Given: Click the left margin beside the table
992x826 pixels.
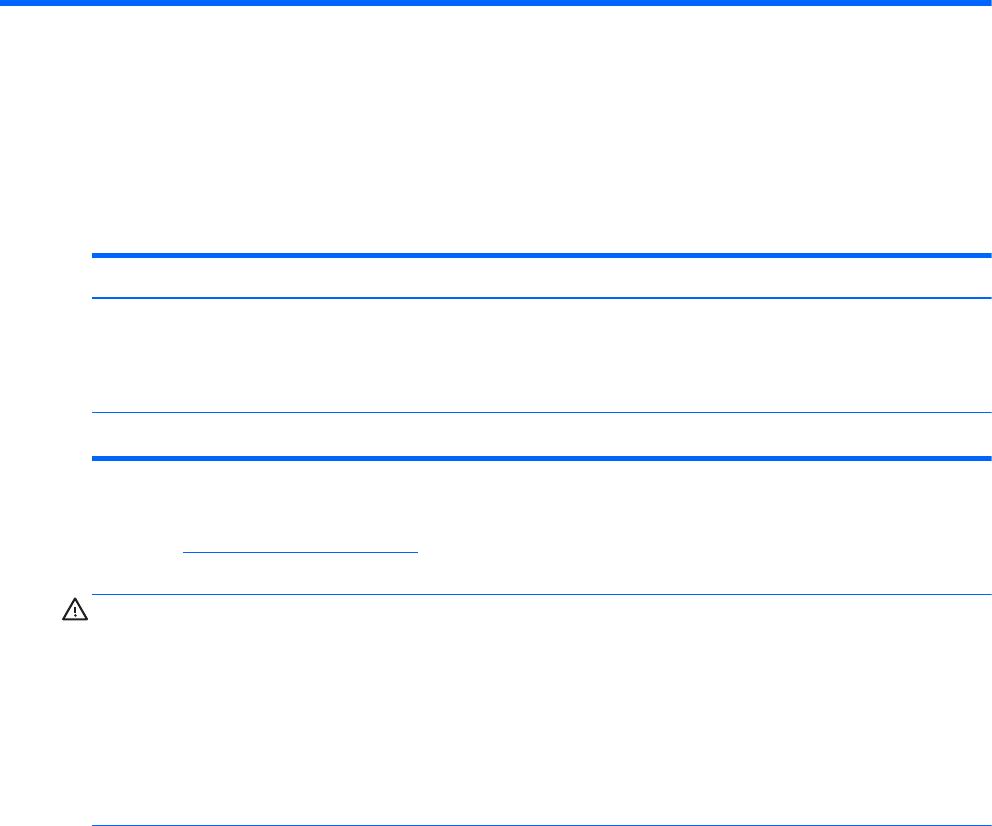Looking at the screenshot, I should [45, 355].
